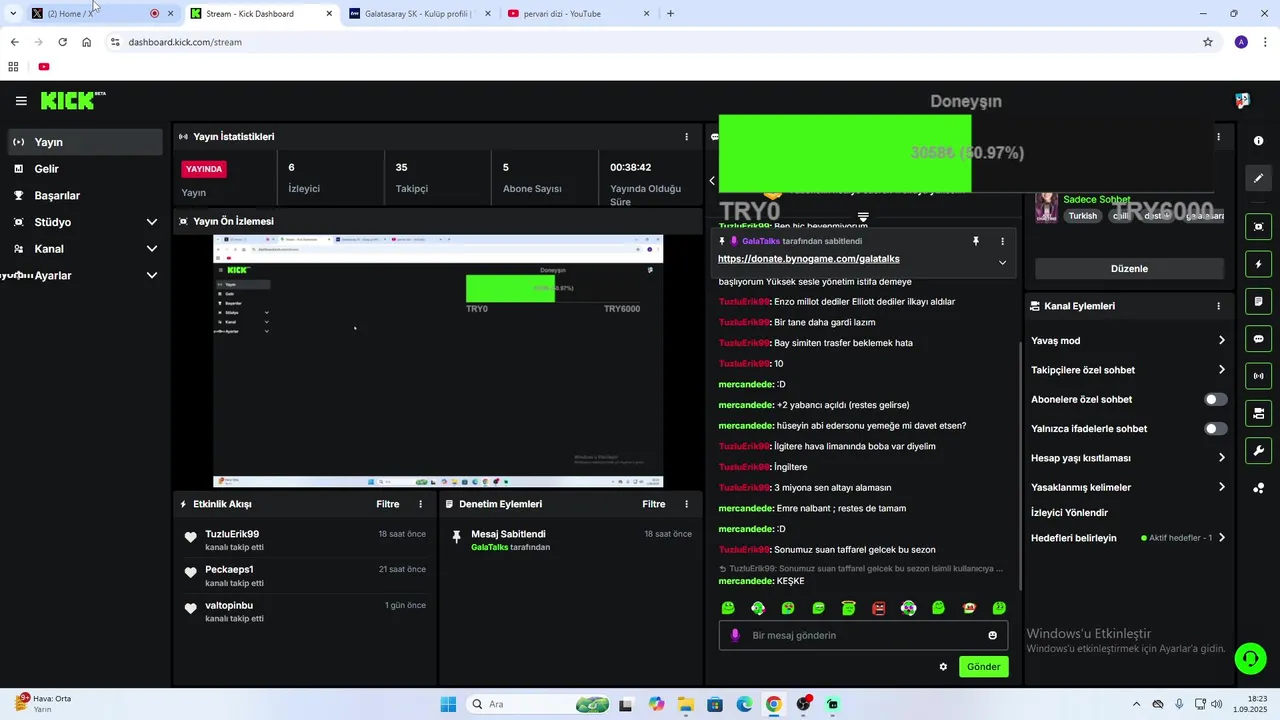Click the green headset support button

[x=1250, y=658]
